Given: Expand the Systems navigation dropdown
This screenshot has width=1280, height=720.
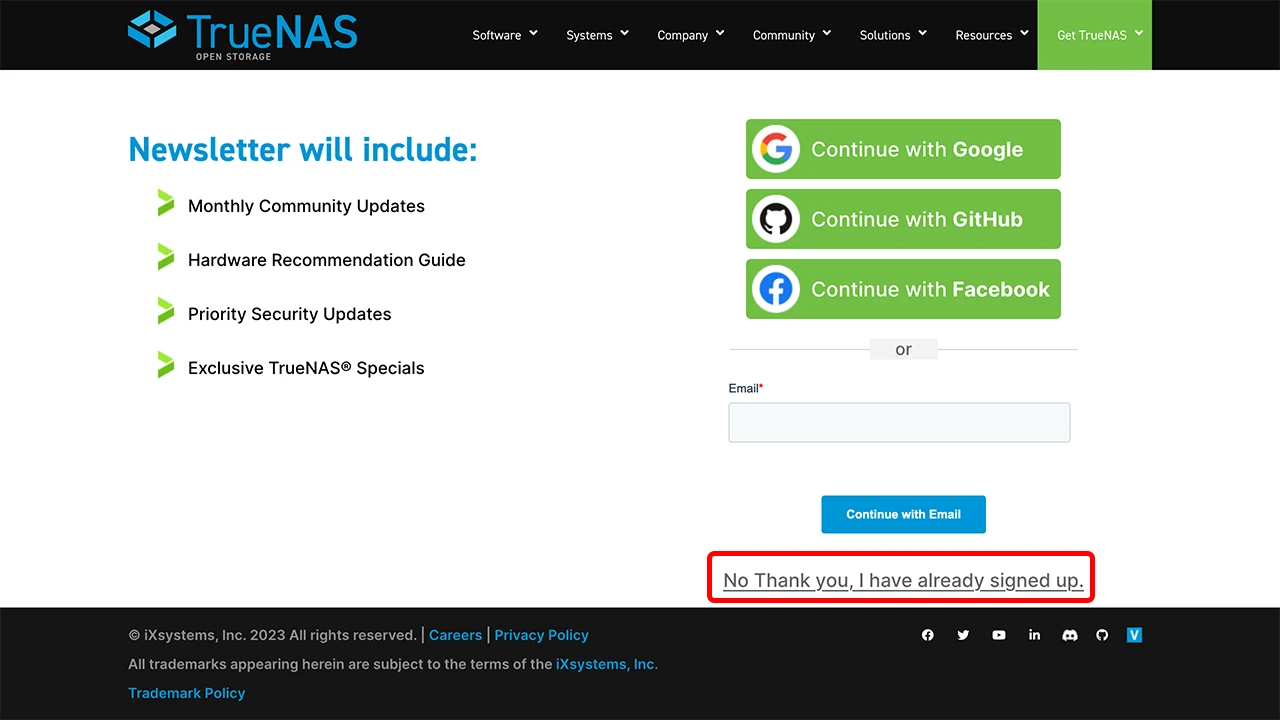Looking at the screenshot, I should [x=597, y=35].
